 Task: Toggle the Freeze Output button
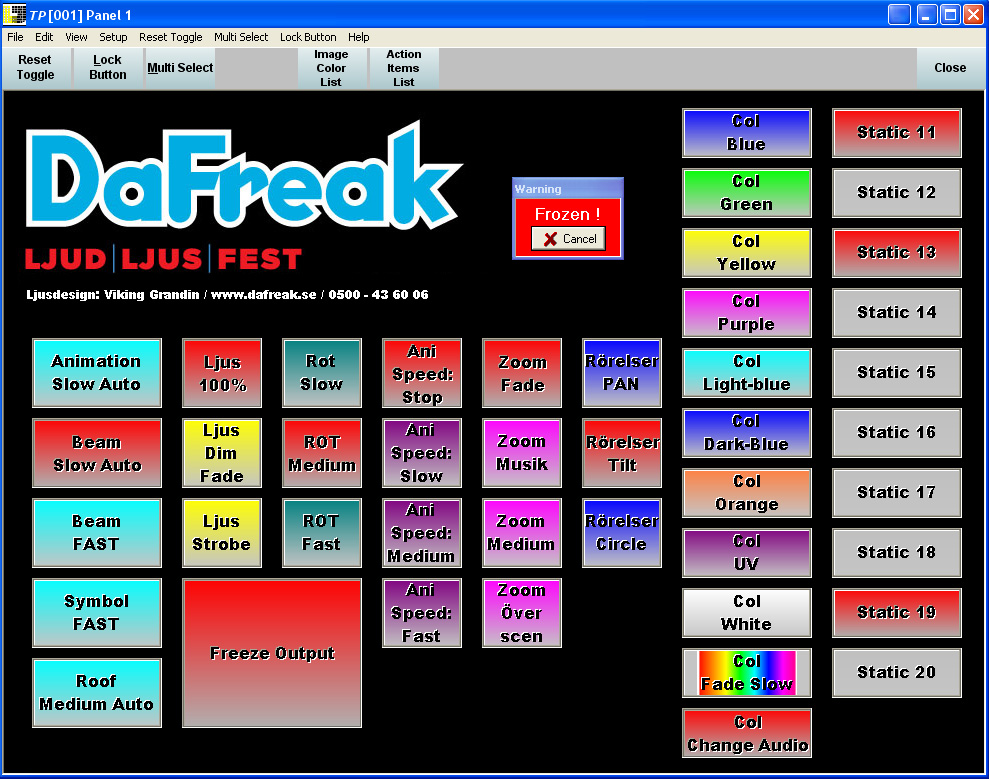coord(272,653)
